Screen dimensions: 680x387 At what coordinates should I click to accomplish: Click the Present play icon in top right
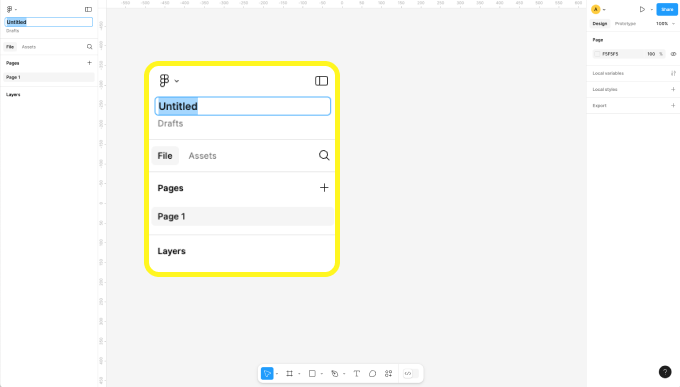[x=642, y=9]
